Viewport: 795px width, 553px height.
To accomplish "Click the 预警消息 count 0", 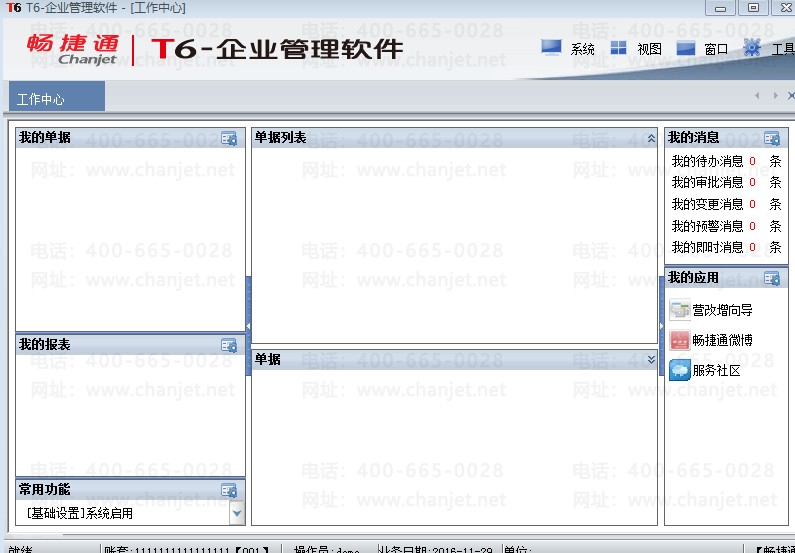I will tap(752, 226).
